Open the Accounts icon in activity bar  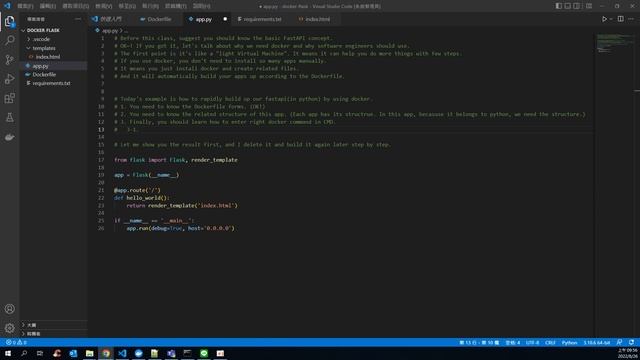(9, 309)
